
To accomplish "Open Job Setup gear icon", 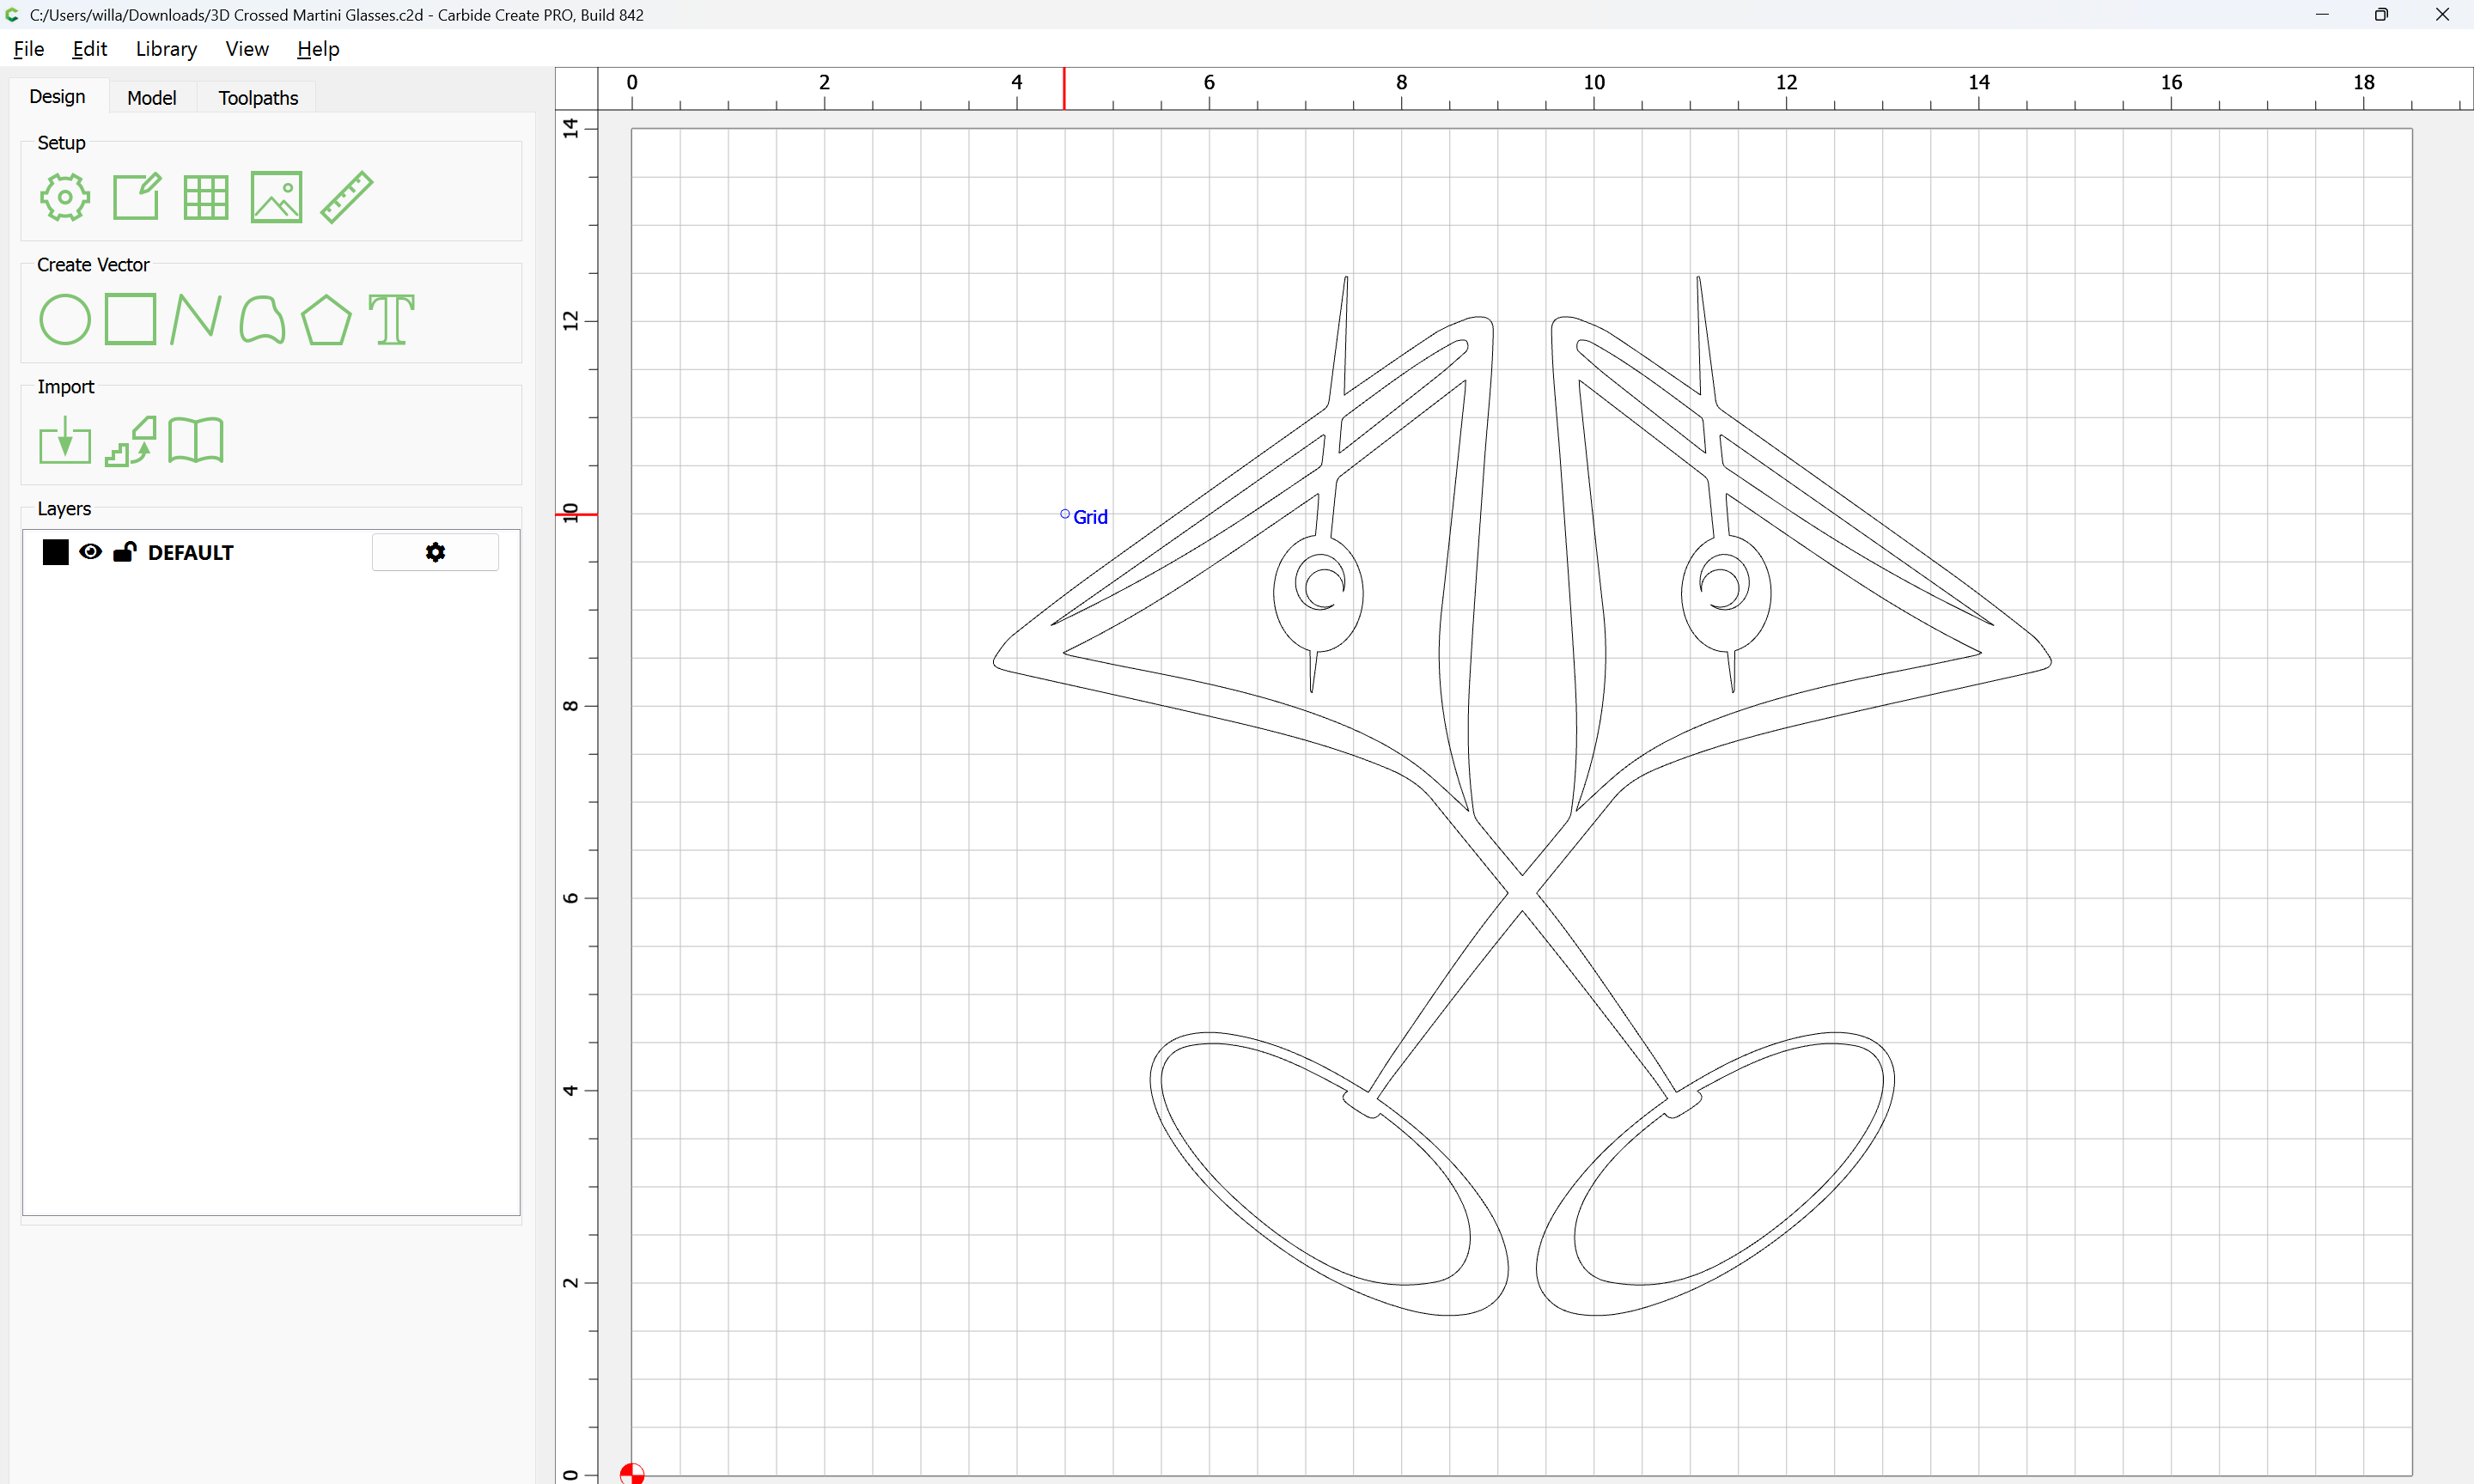I will pos(65,197).
